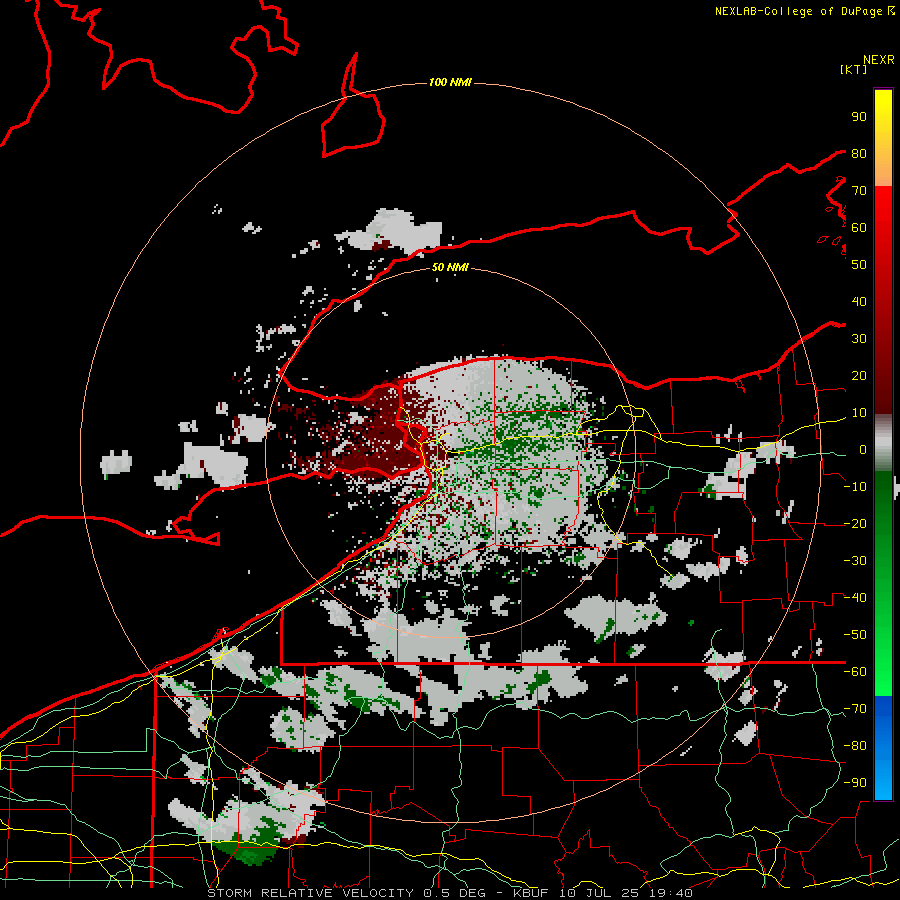Click the -20 value on velocity scale
This screenshot has height=900, width=900.
tap(855, 524)
